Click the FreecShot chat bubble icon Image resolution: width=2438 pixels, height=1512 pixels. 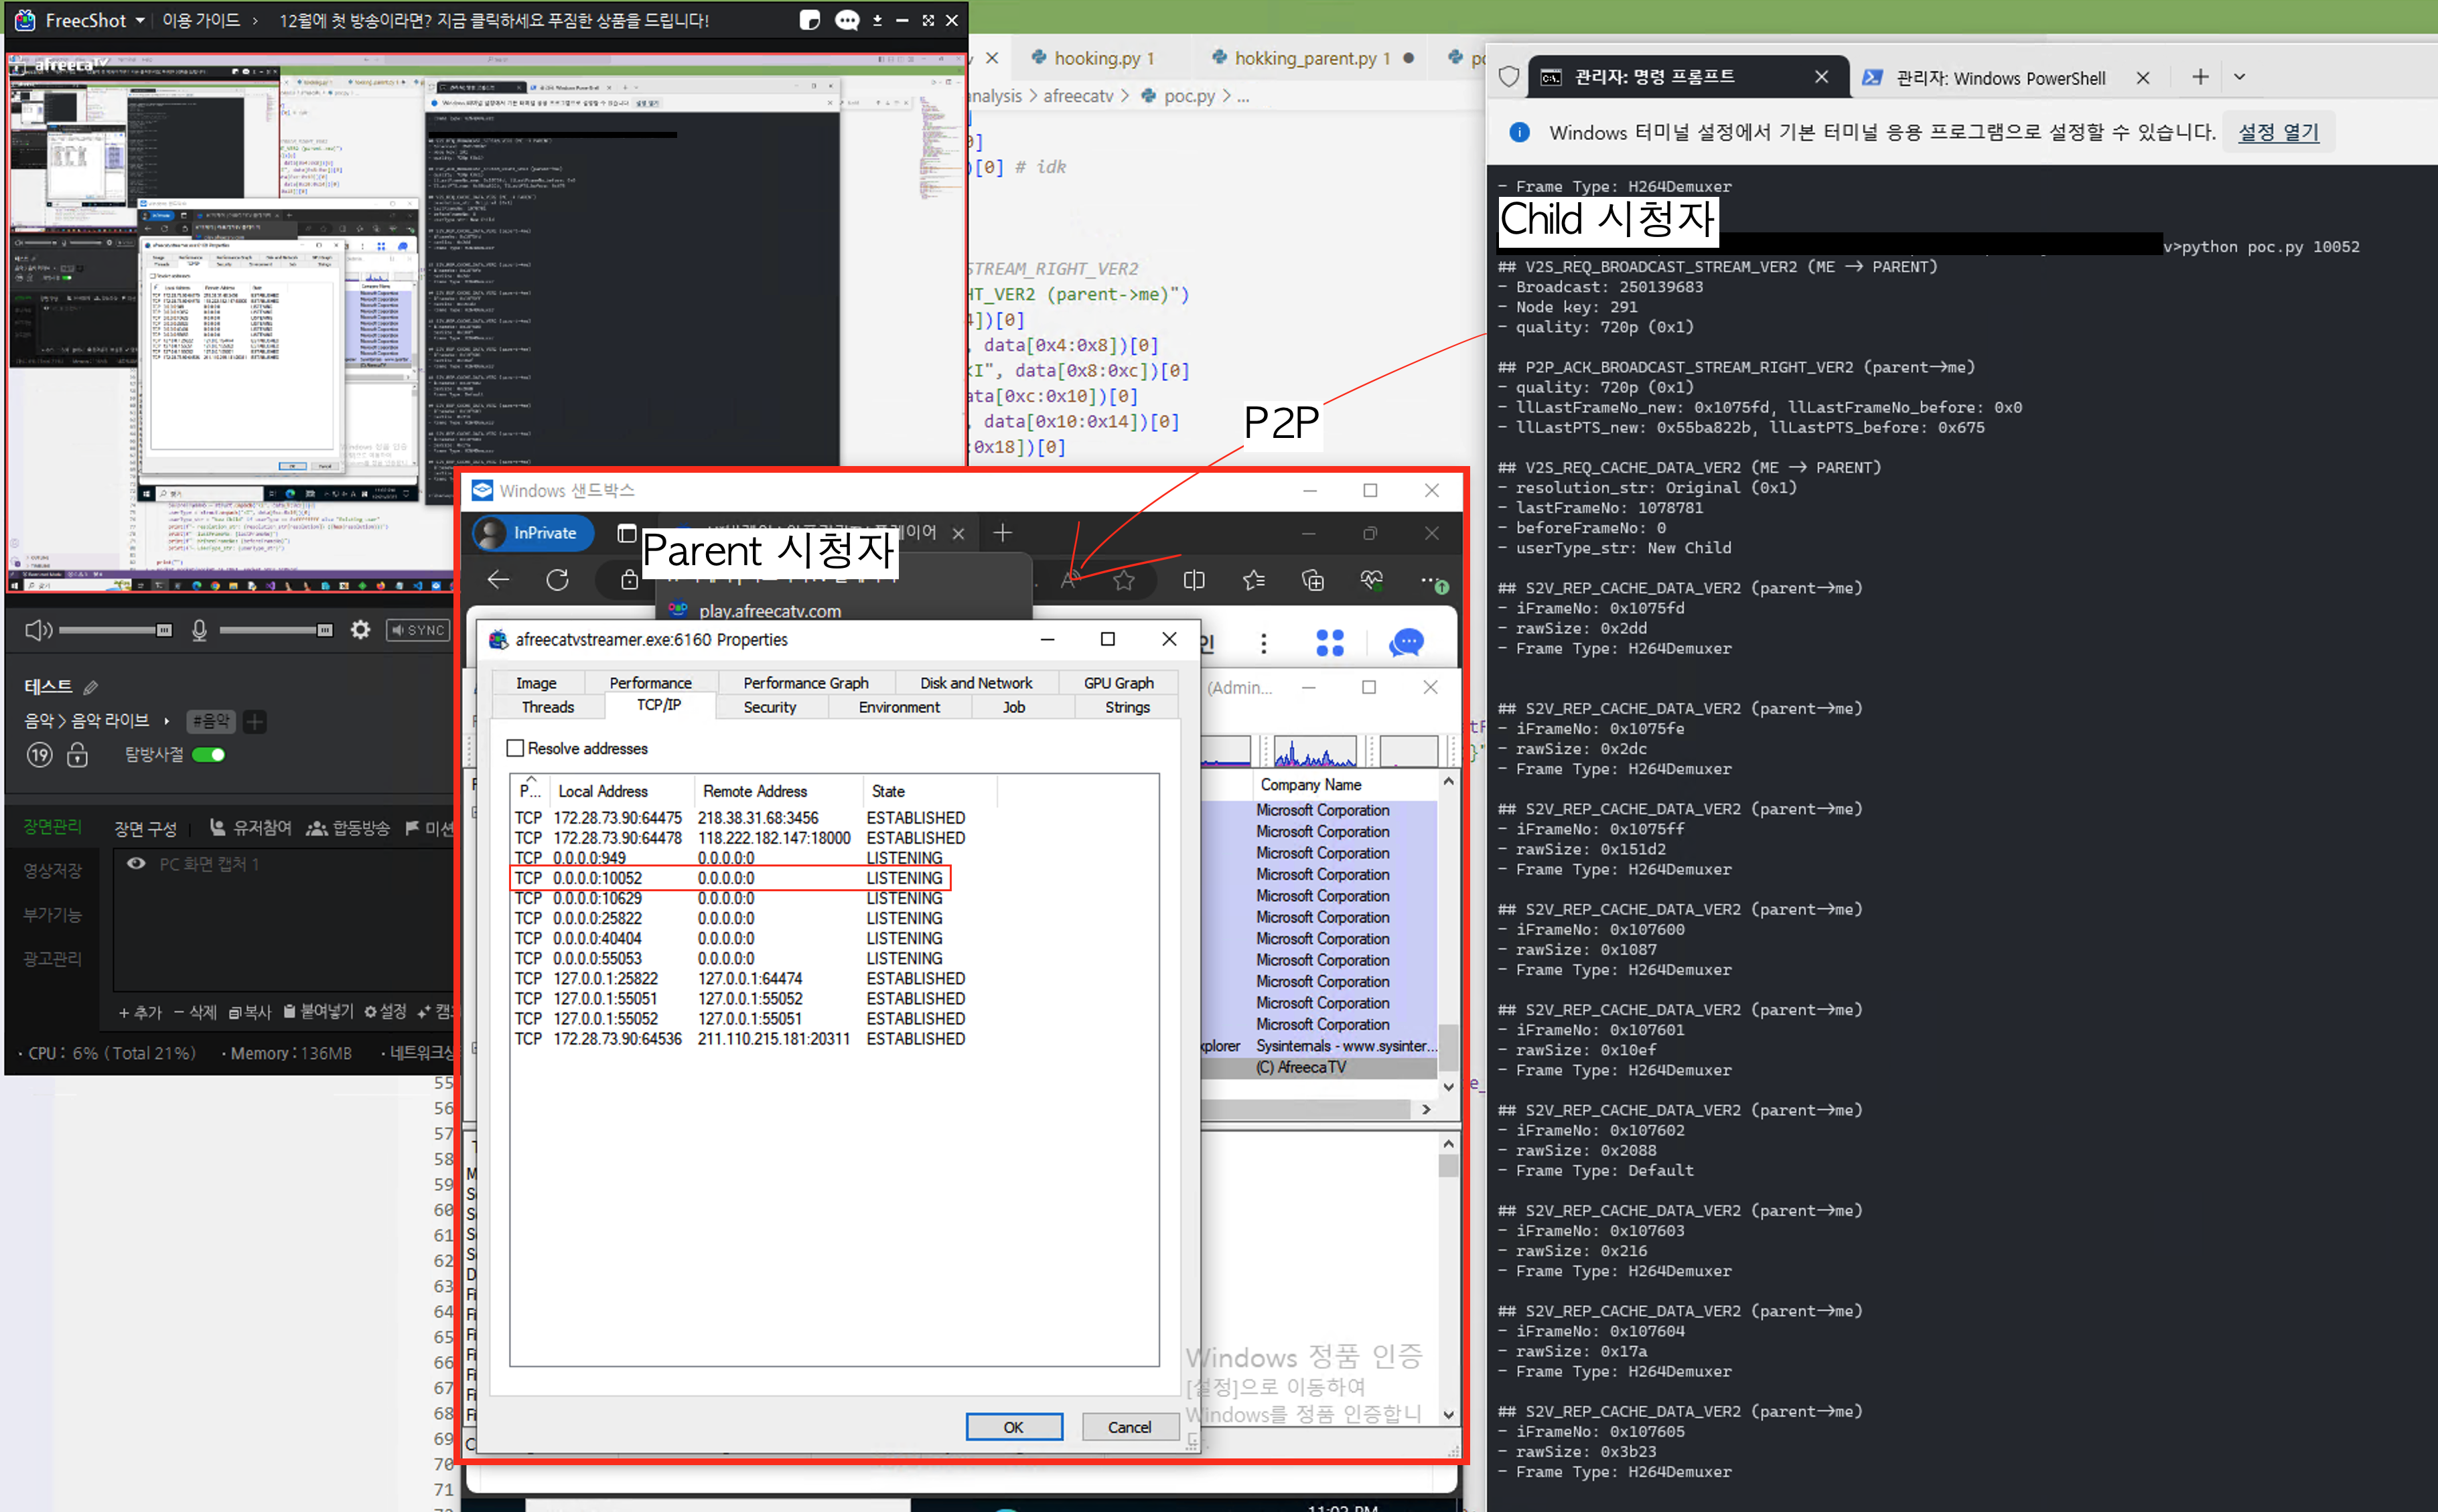coord(847,20)
